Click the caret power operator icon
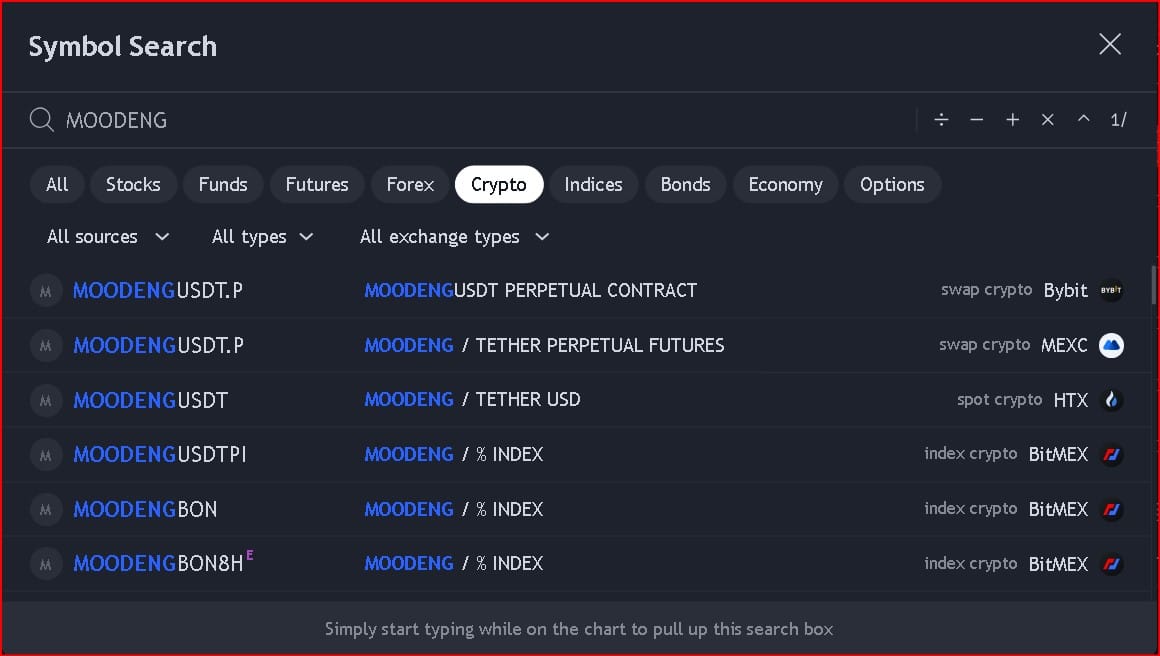 (1083, 120)
